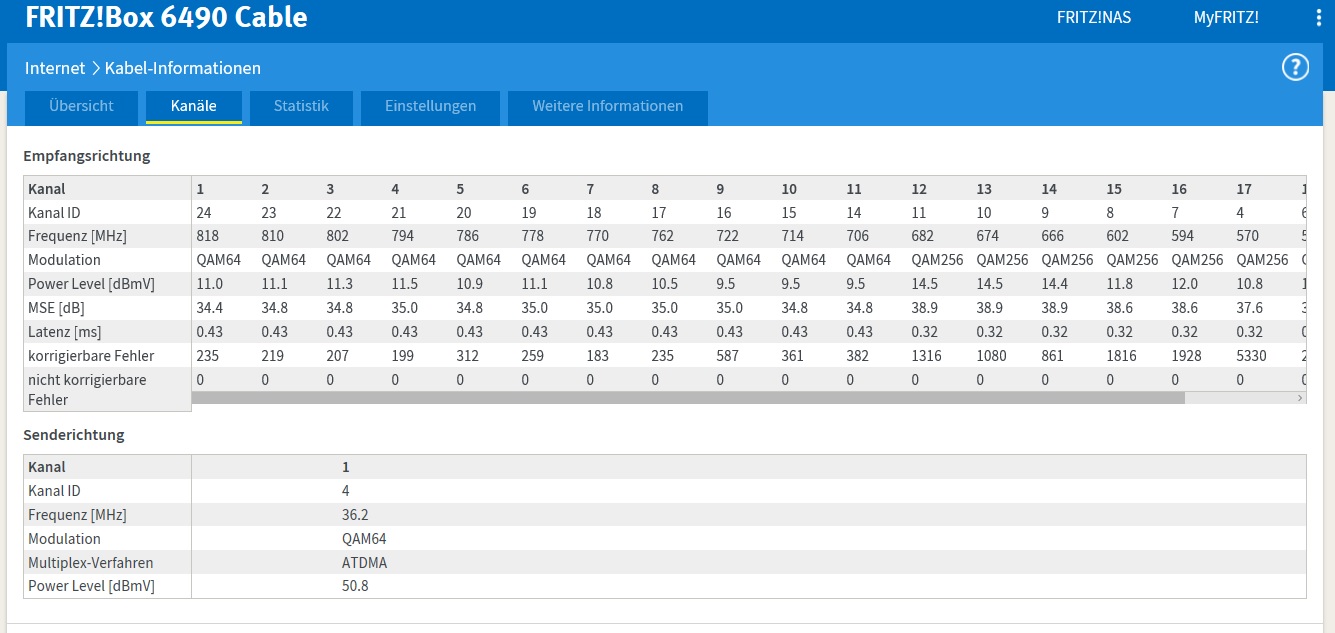
Task: Click Senderichtung Modulation value QAM64
Action: (364, 539)
